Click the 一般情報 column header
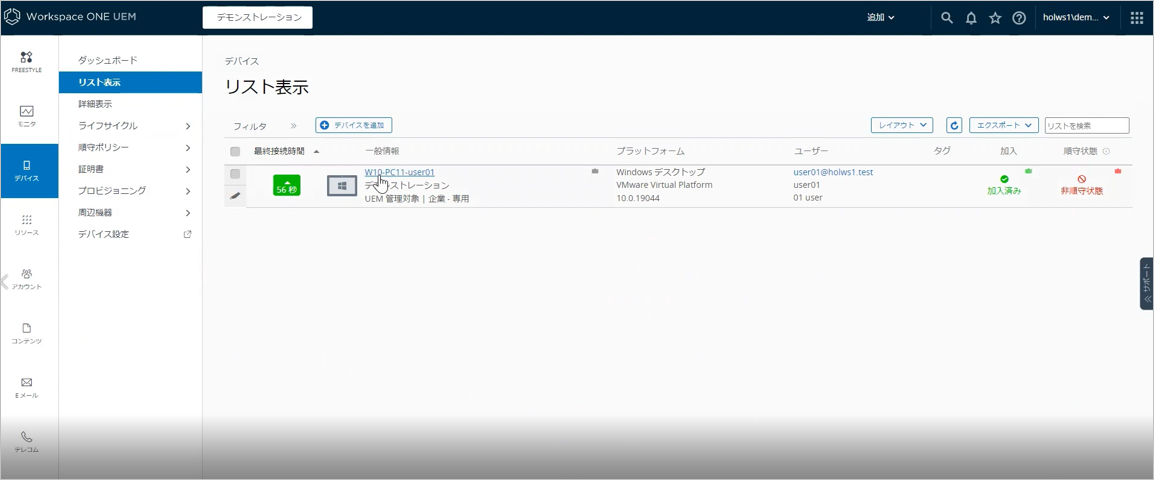Viewport: 1154px width, 480px height. coord(382,151)
